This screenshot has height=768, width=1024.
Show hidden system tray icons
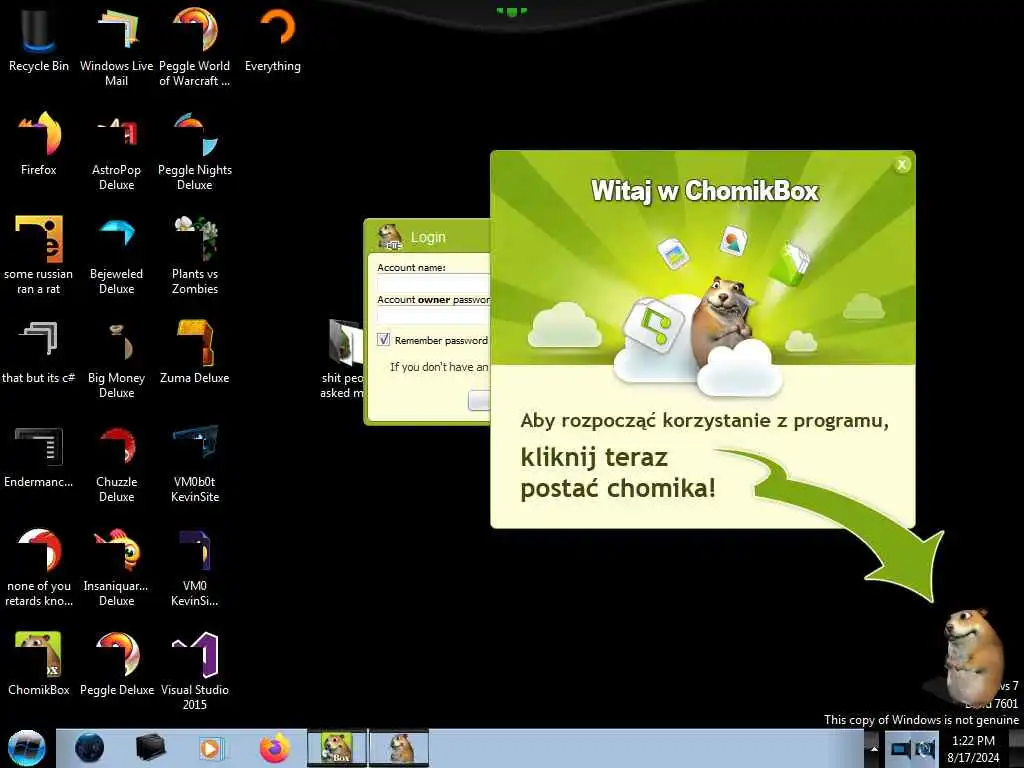pyautogui.click(x=873, y=749)
